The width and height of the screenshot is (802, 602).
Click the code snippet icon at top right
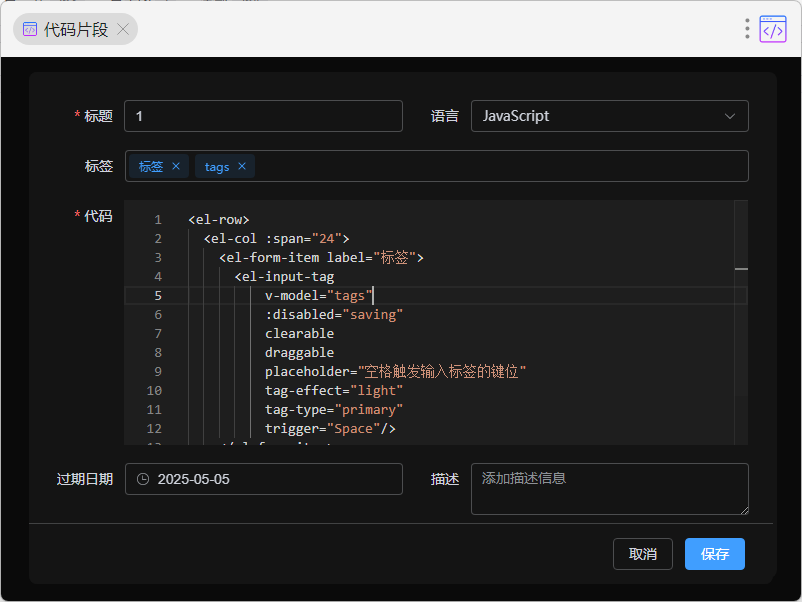(x=773, y=29)
